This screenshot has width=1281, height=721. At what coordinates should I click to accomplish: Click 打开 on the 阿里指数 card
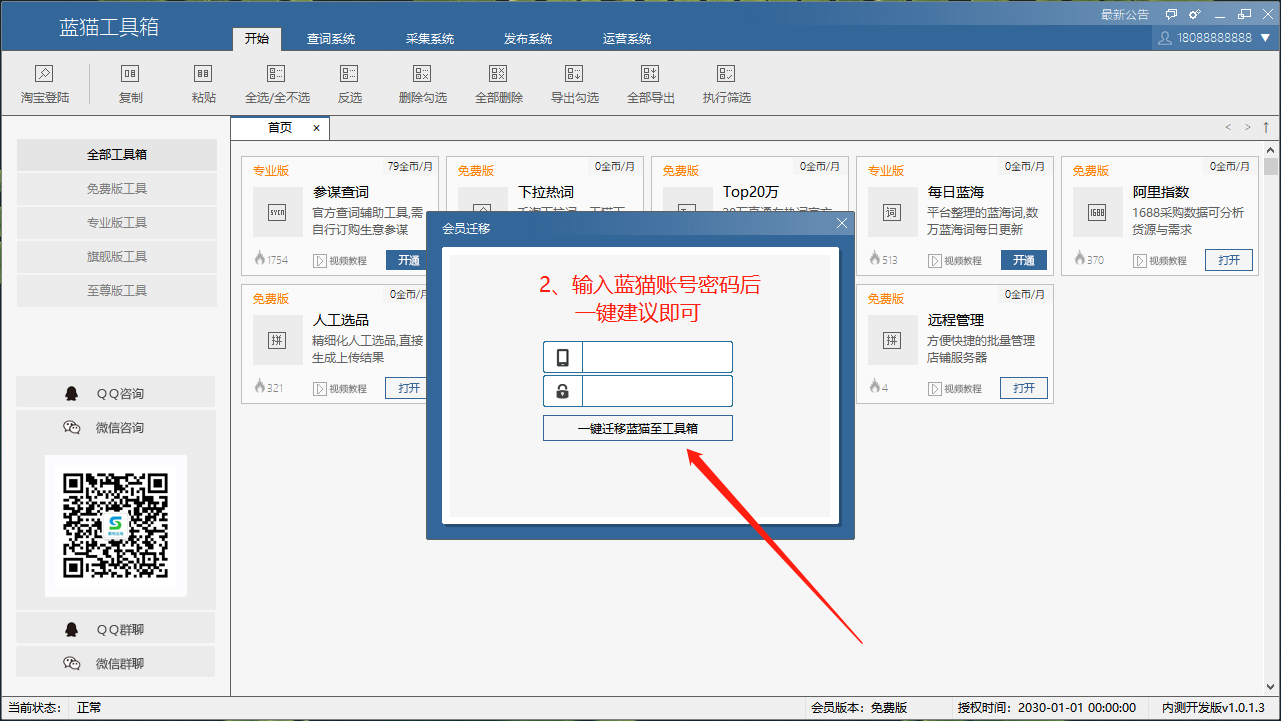pos(1229,260)
